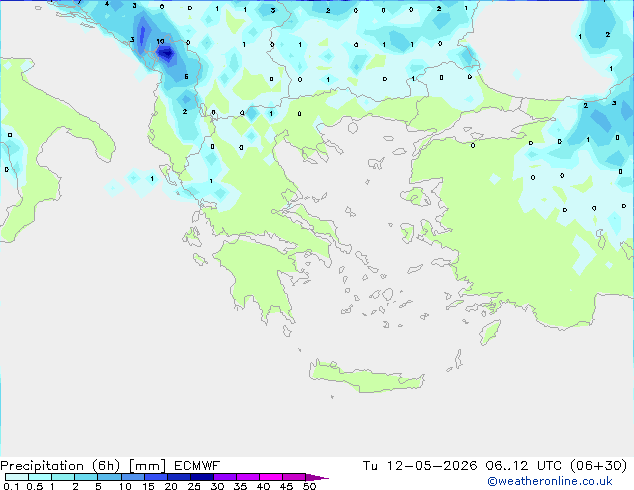The width and height of the screenshot is (634, 490).
Task: Click the '10' precipitation value on the map
Action: (160, 41)
